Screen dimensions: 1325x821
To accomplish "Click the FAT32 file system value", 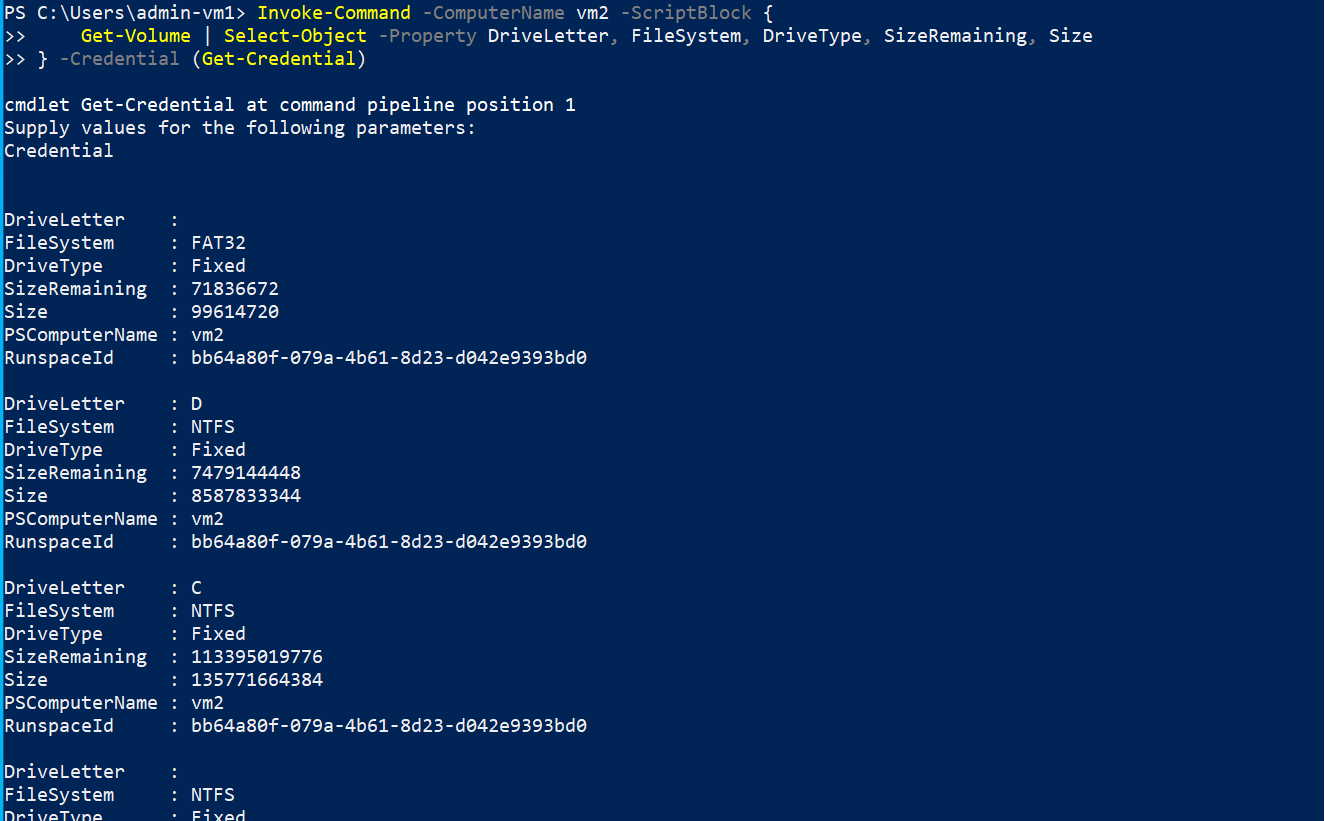I will tap(218, 243).
